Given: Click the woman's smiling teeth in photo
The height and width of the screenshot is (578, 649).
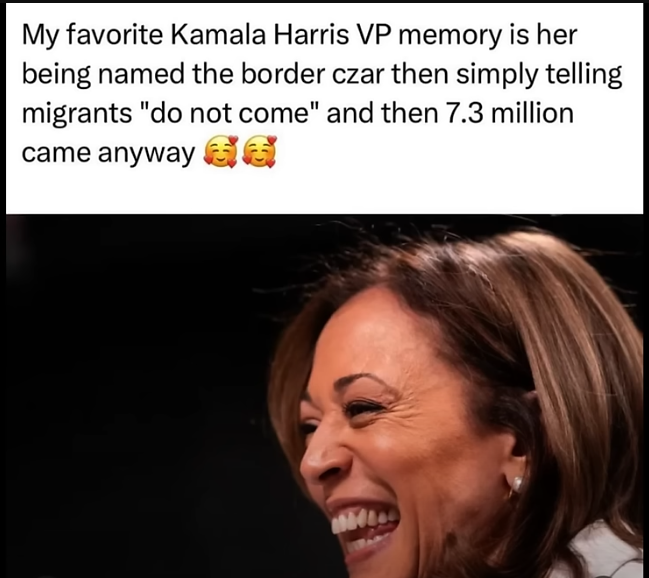Looking at the screenshot, I should click(x=364, y=521).
